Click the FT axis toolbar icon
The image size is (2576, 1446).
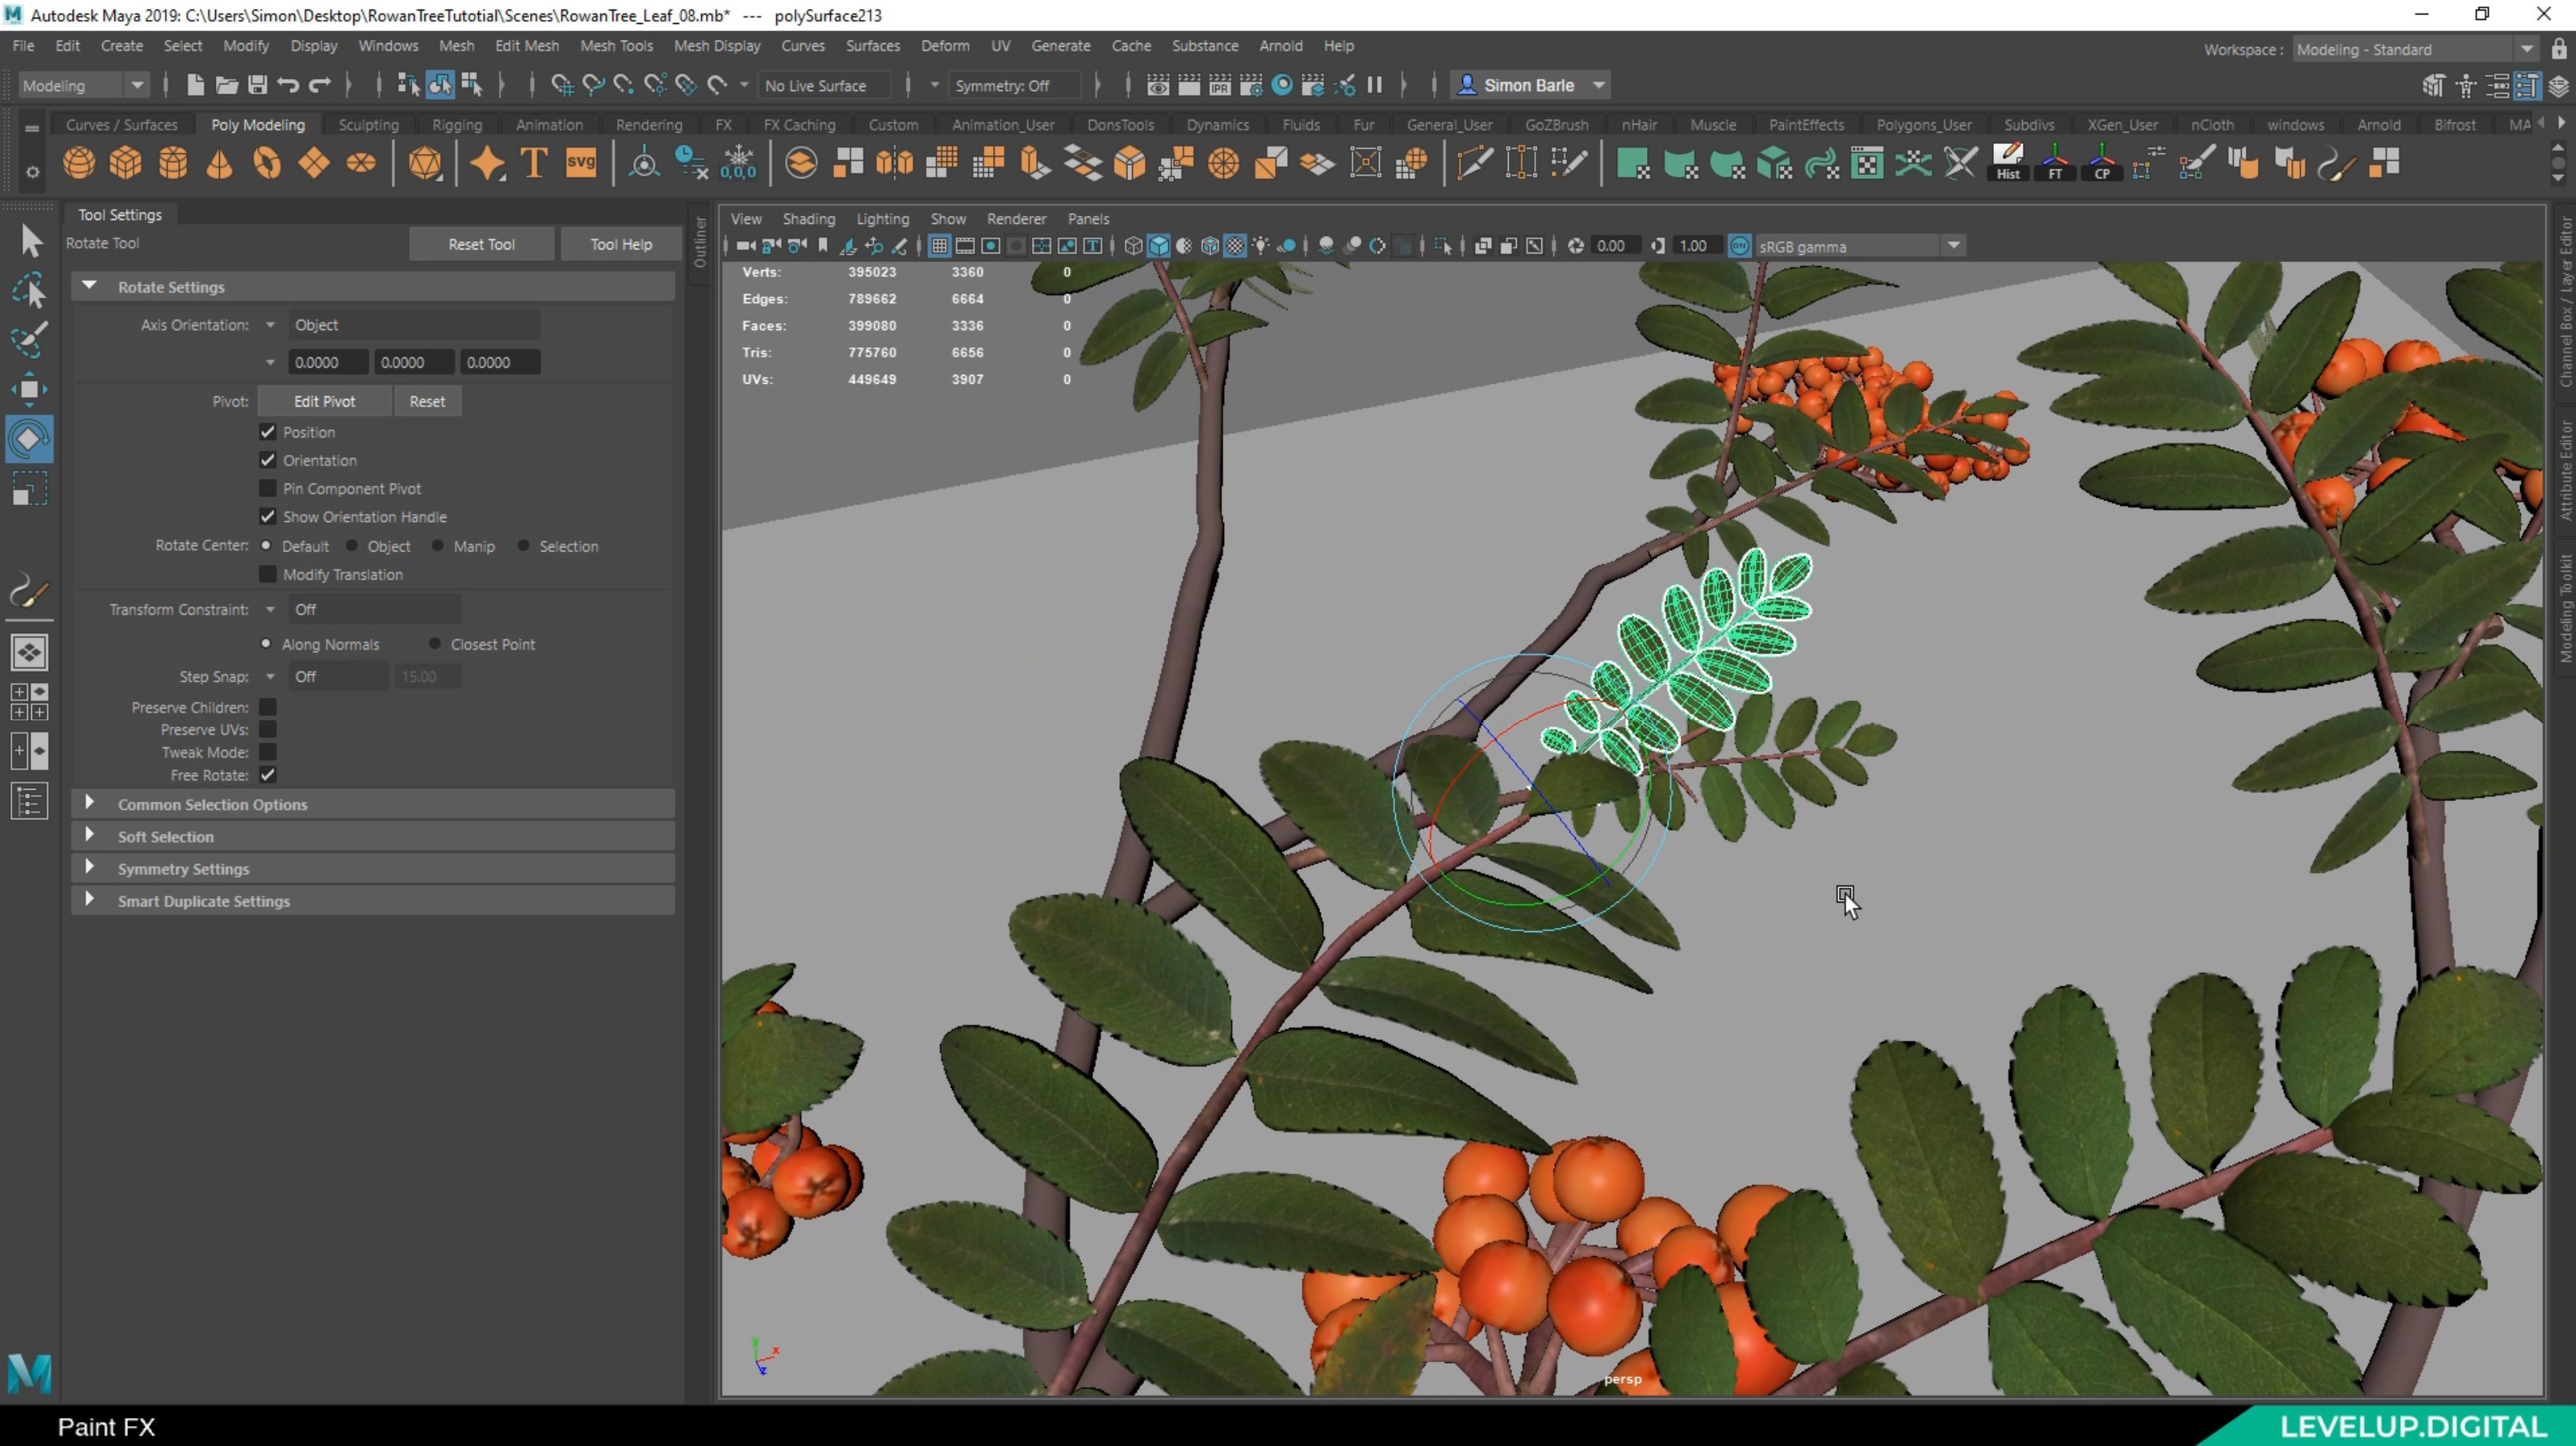tap(2055, 163)
